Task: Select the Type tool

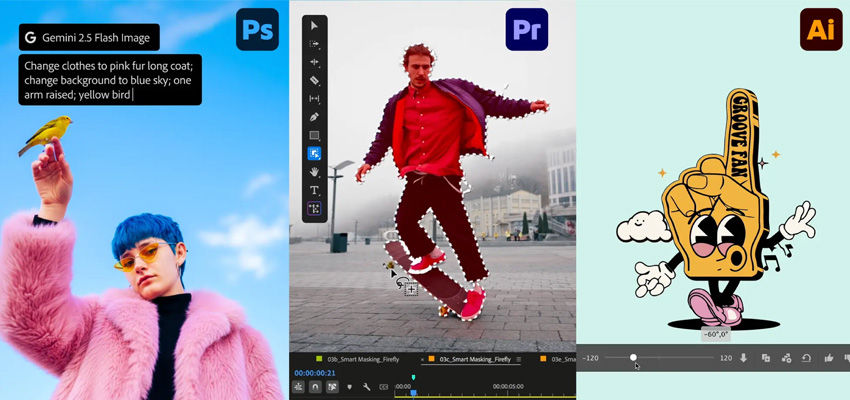Action: [314, 190]
